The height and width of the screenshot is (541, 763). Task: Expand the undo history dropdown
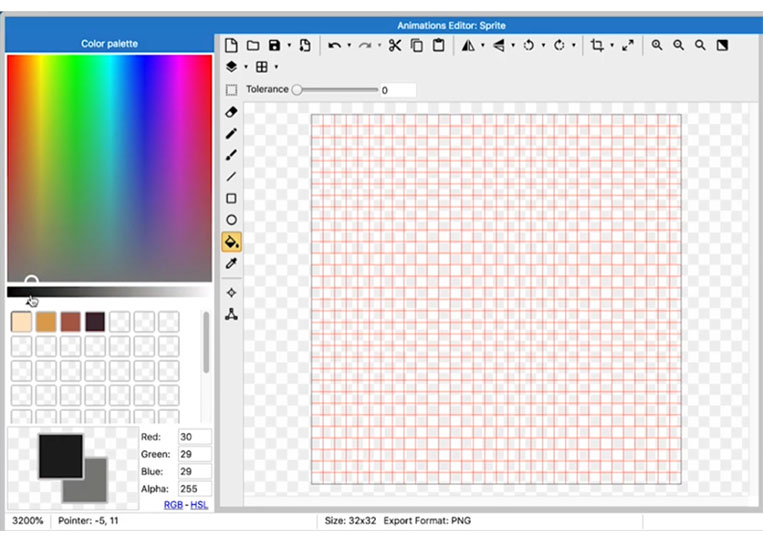[349, 46]
